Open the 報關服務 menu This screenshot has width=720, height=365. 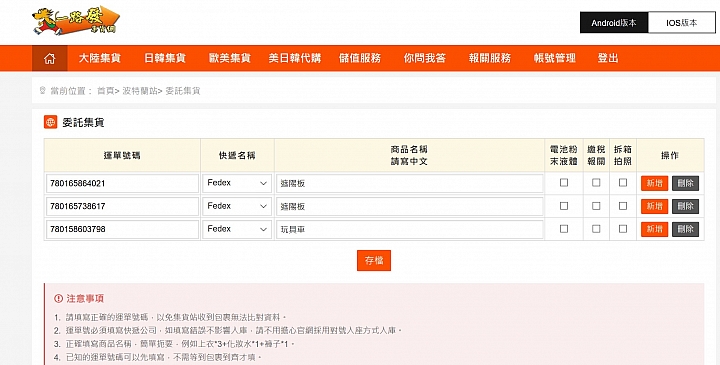click(490, 58)
